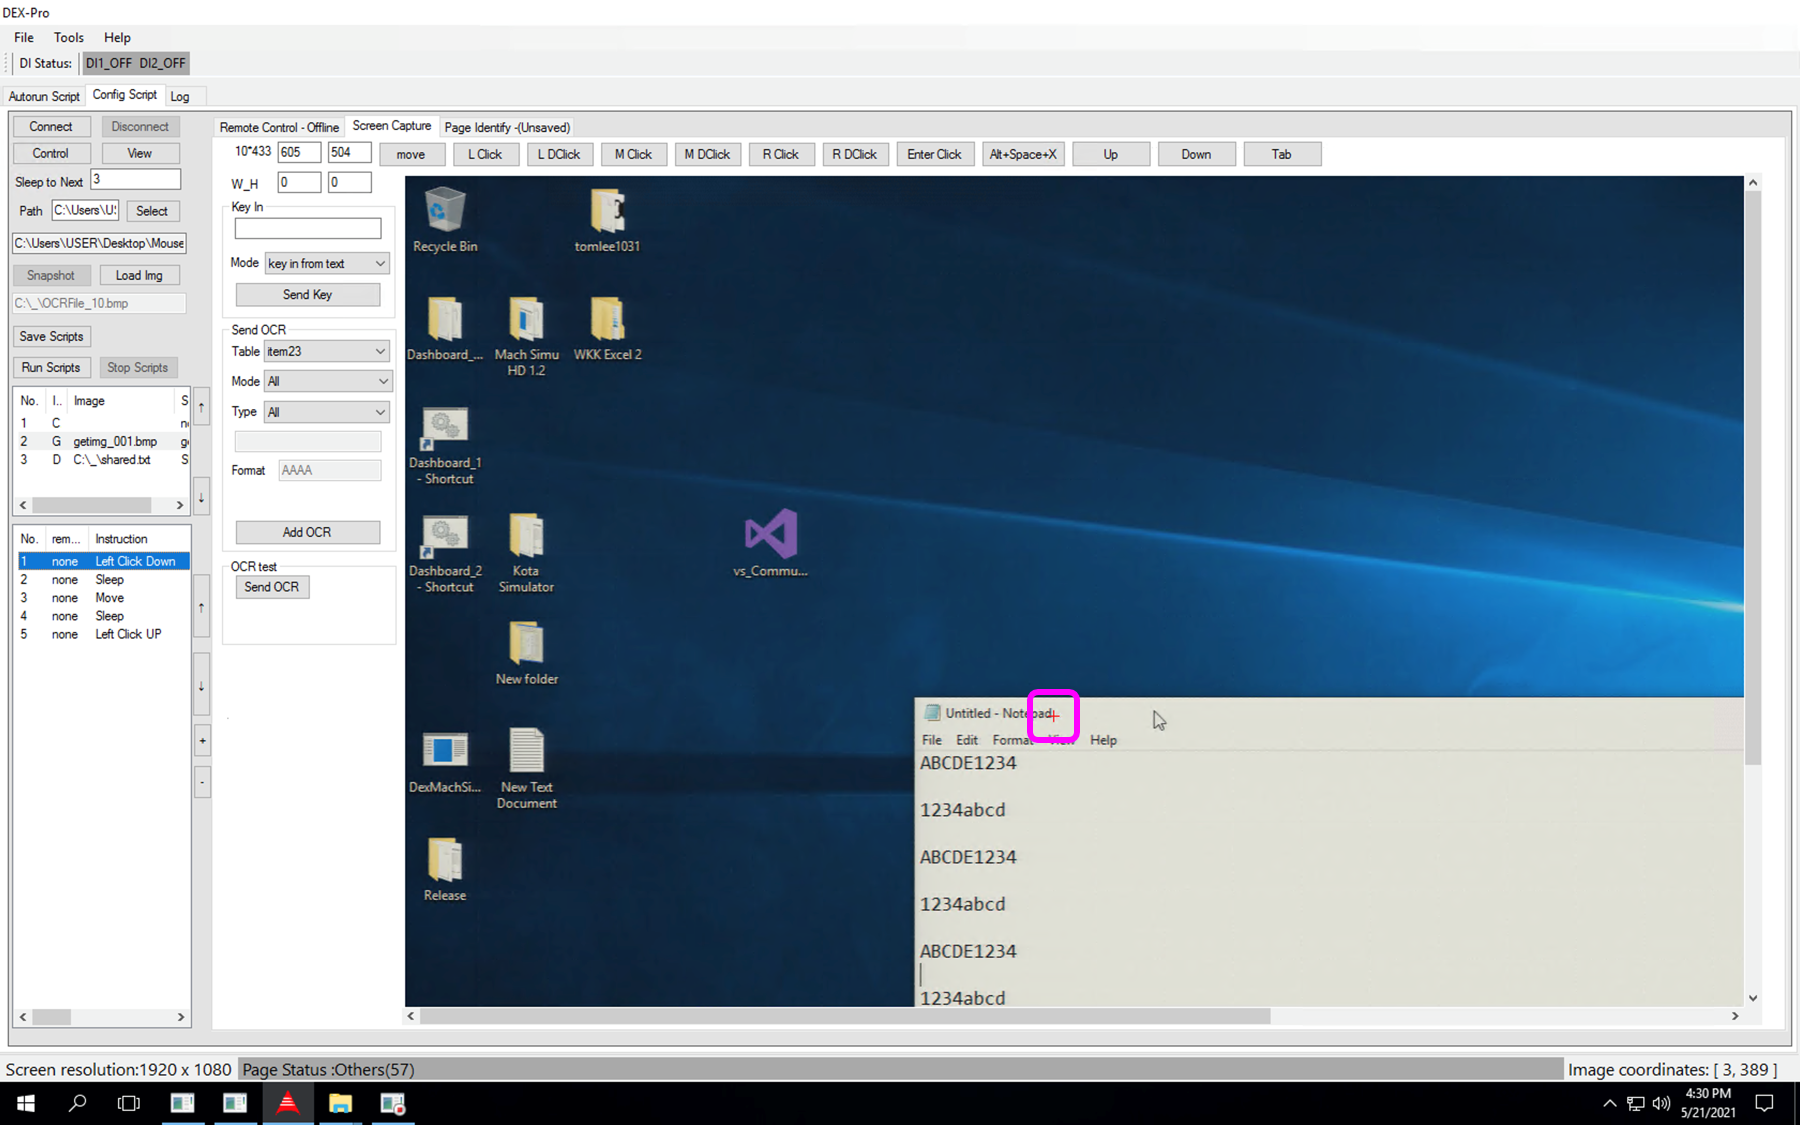Open the Windows Start menu
This screenshot has height=1125, width=1800.
click(x=26, y=1103)
